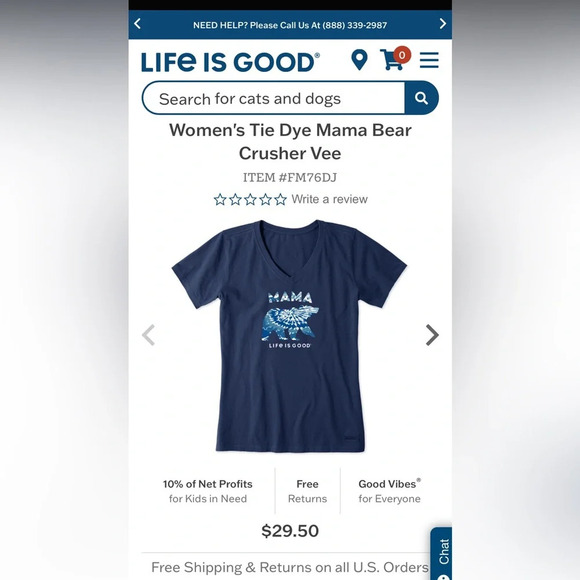Click '10% of Net Profits for Kids in Need'

208,491
